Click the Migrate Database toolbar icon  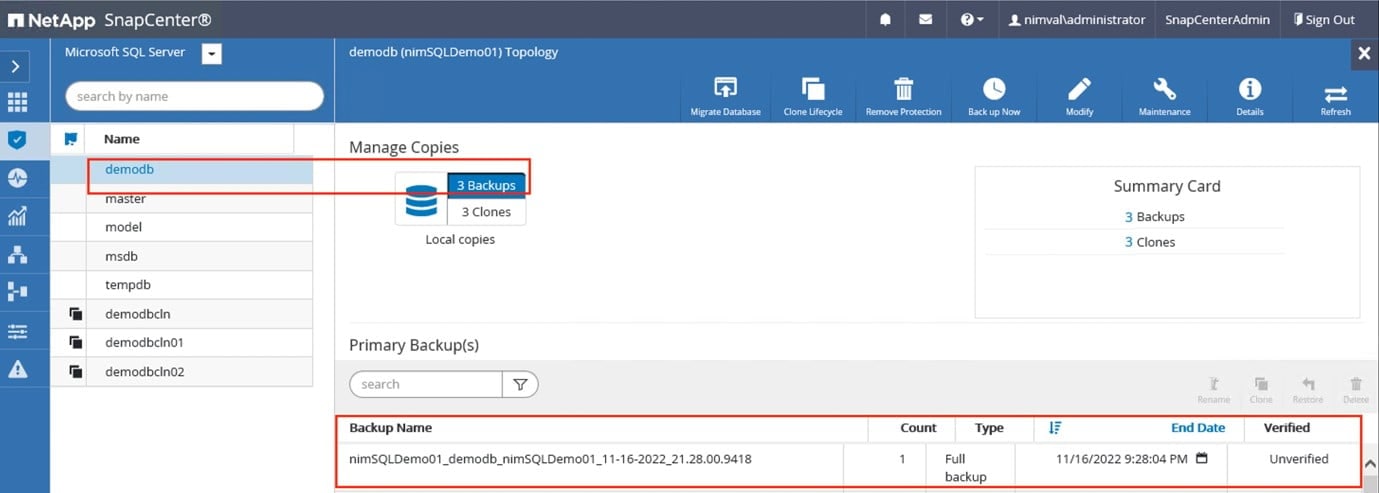(x=725, y=90)
